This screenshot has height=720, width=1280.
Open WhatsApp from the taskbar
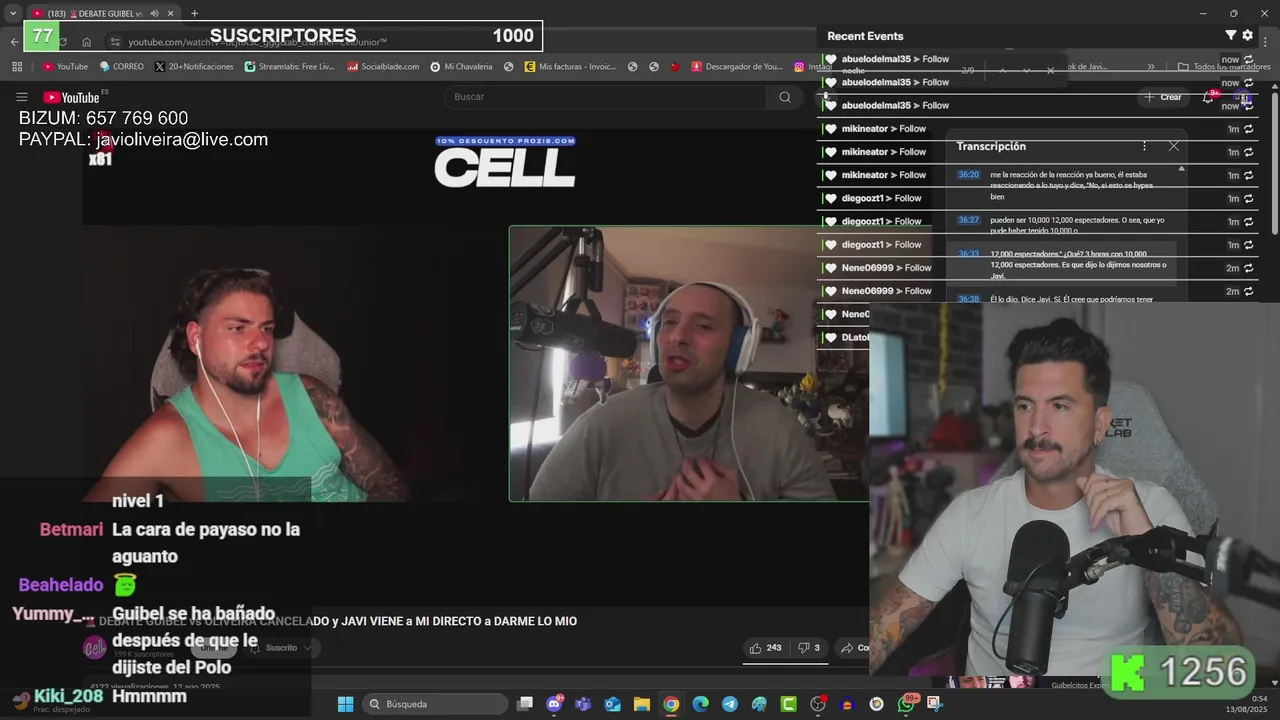(906, 704)
